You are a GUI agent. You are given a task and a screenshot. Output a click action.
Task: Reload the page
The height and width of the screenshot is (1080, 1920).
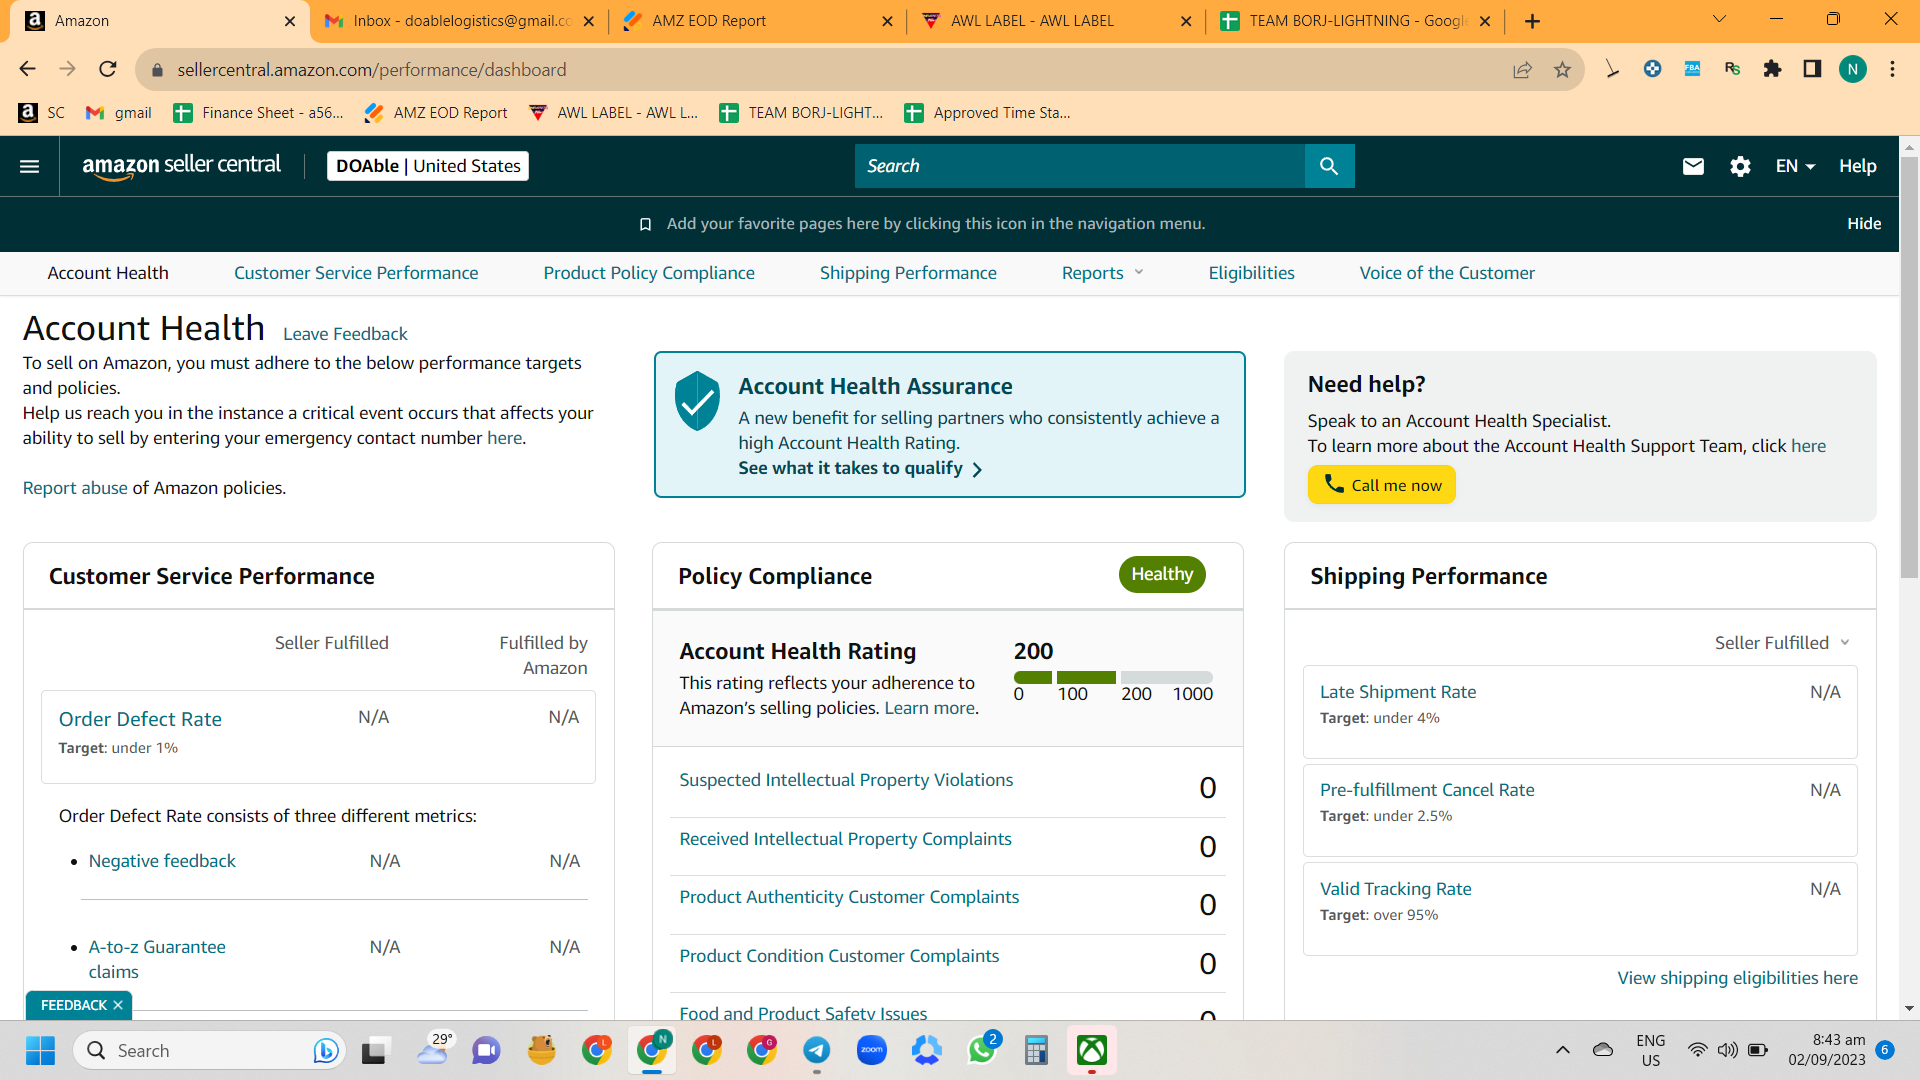pos(108,69)
